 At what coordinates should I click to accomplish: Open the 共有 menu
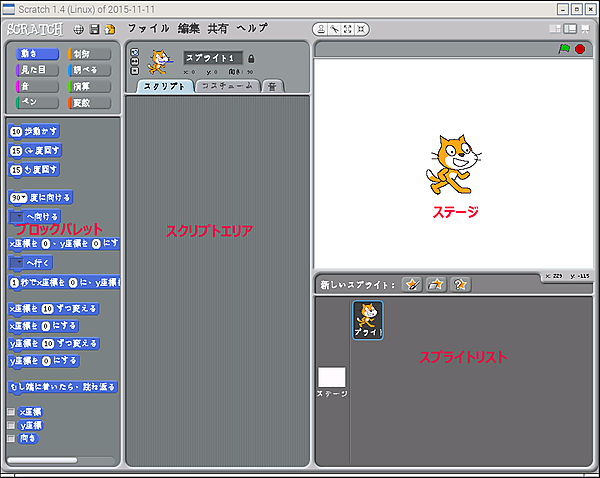pyautogui.click(x=218, y=28)
